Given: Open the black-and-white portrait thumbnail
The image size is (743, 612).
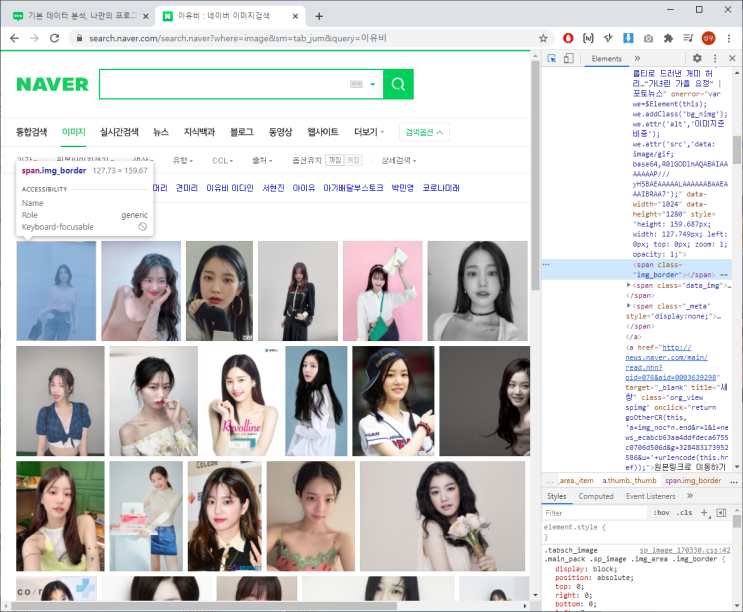Looking at the screenshot, I should tap(477, 291).
